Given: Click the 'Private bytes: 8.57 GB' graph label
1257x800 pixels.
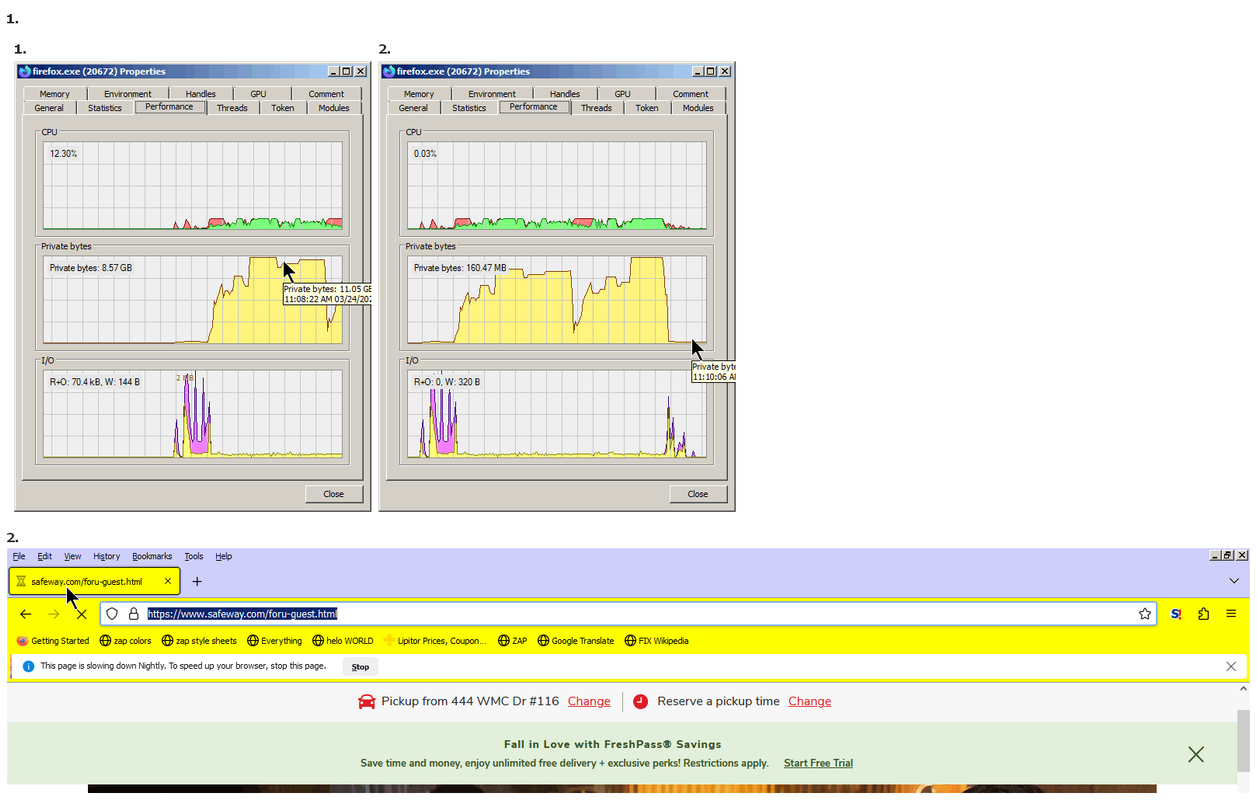Looking at the screenshot, I should (x=91, y=268).
